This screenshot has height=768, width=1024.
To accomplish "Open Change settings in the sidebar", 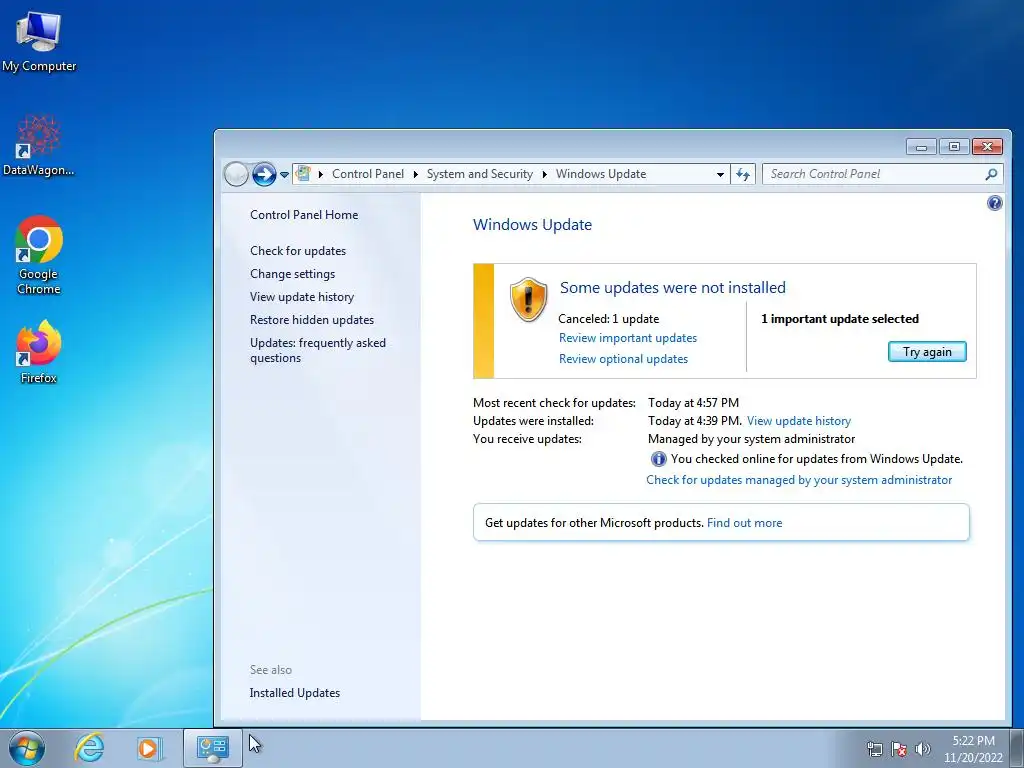I will pyautogui.click(x=292, y=274).
